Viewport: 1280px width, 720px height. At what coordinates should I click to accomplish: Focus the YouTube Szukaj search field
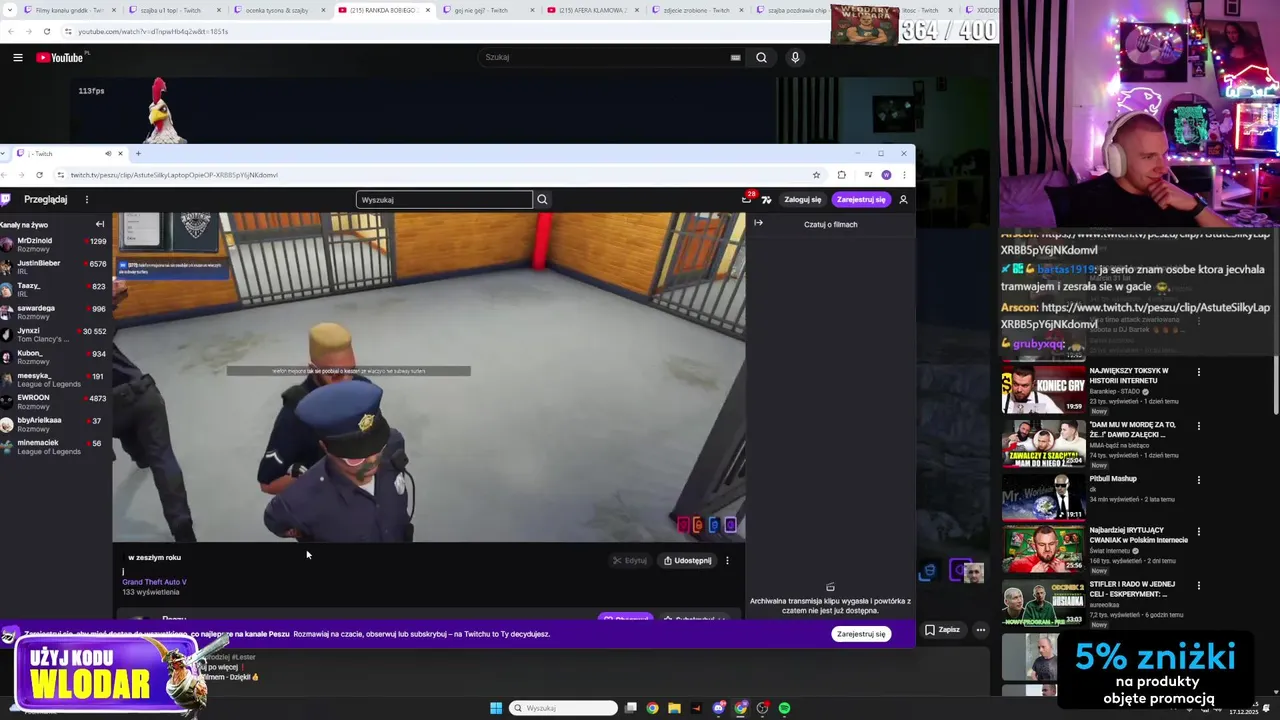click(x=610, y=58)
